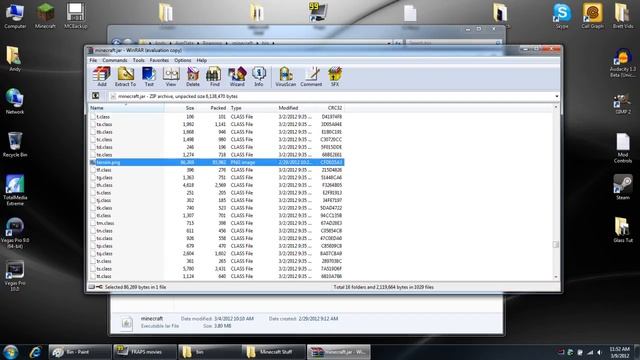Switch to FRAPS movies taskbar window

pyautogui.click(x=145, y=352)
